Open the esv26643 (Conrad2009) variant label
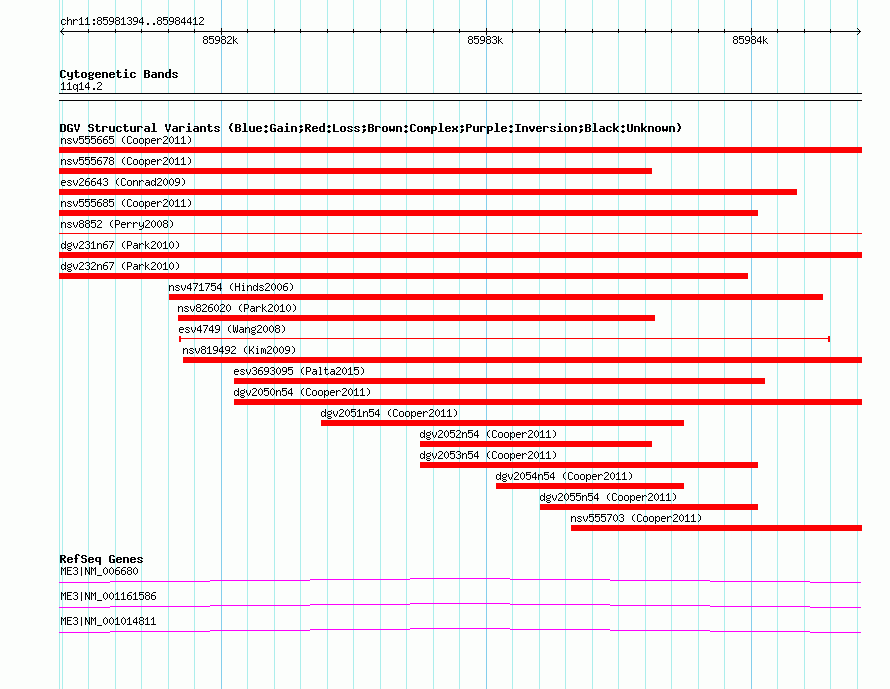This screenshot has width=890, height=689. pyautogui.click(x=123, y=182)
